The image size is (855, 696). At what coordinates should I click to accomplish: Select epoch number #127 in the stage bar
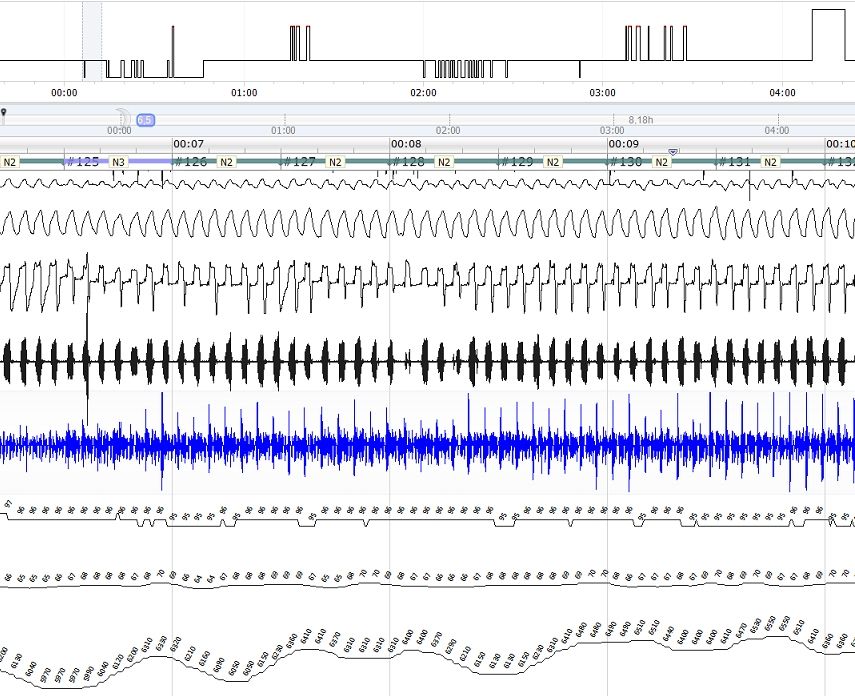click(x=300, y=162)
